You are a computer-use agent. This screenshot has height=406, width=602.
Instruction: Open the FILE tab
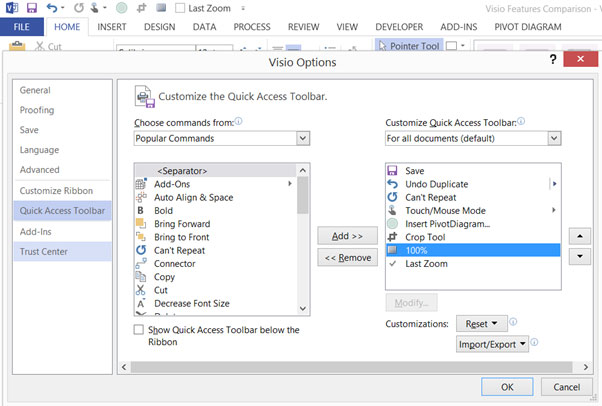click(x=22, y=27)
